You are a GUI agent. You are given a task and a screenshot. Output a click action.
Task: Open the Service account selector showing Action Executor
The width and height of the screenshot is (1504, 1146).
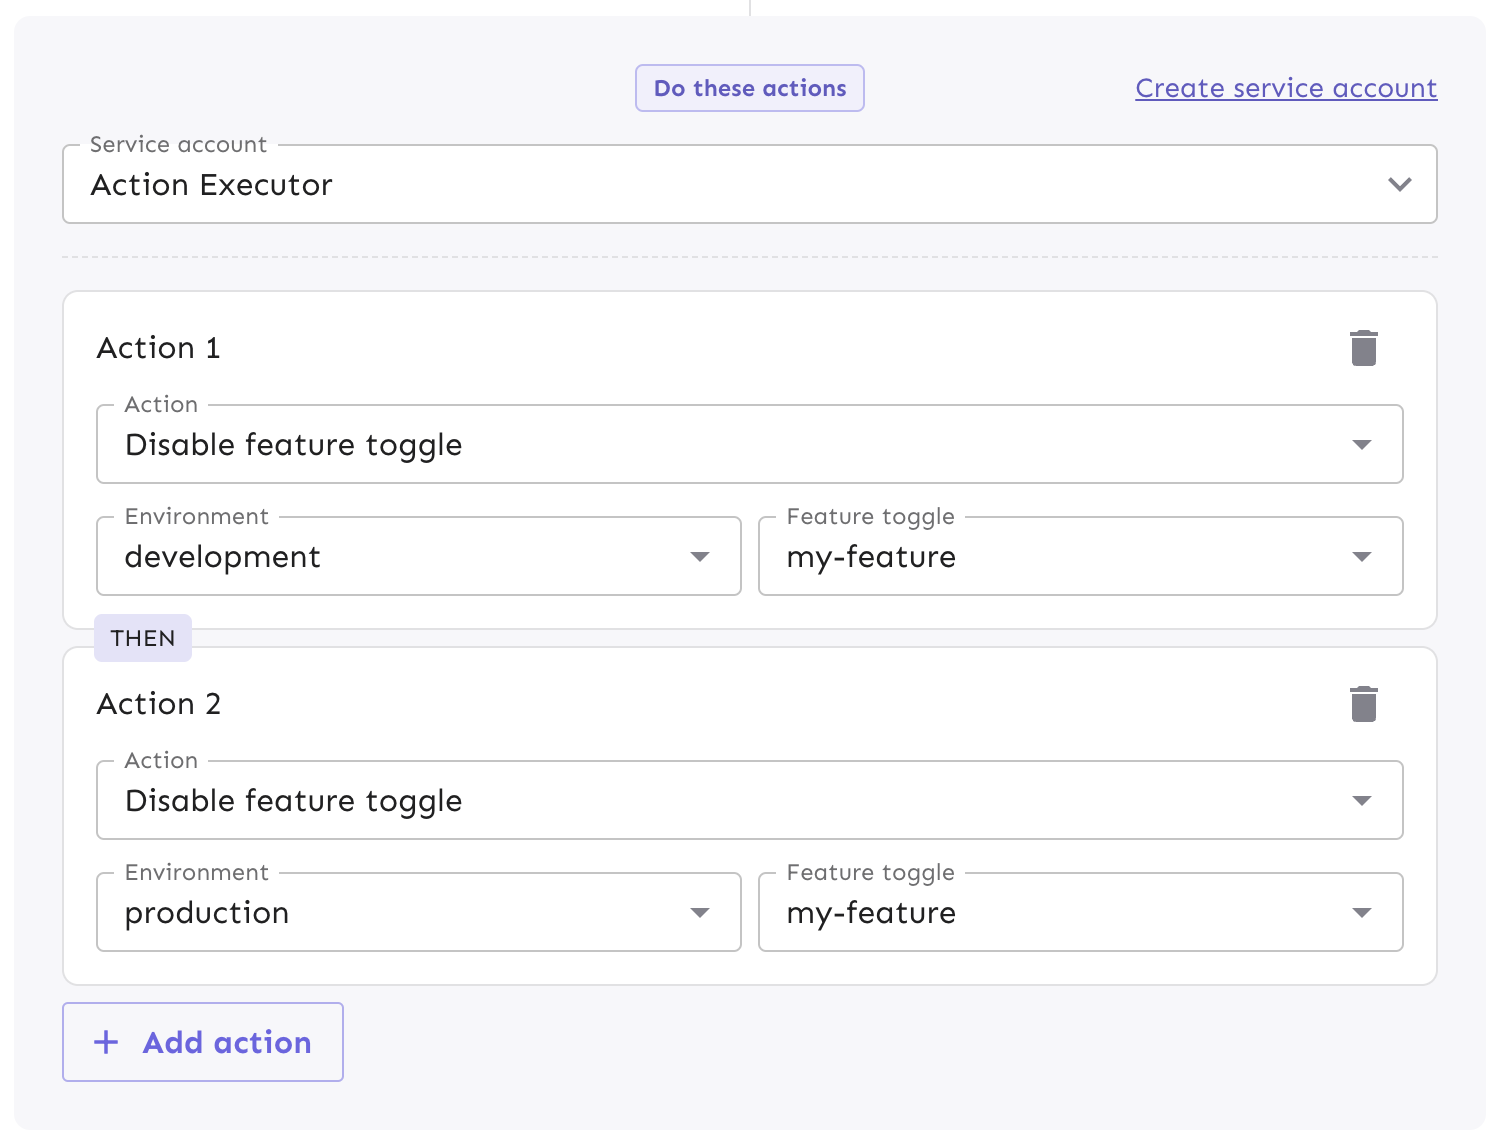(x=748, y=184)
